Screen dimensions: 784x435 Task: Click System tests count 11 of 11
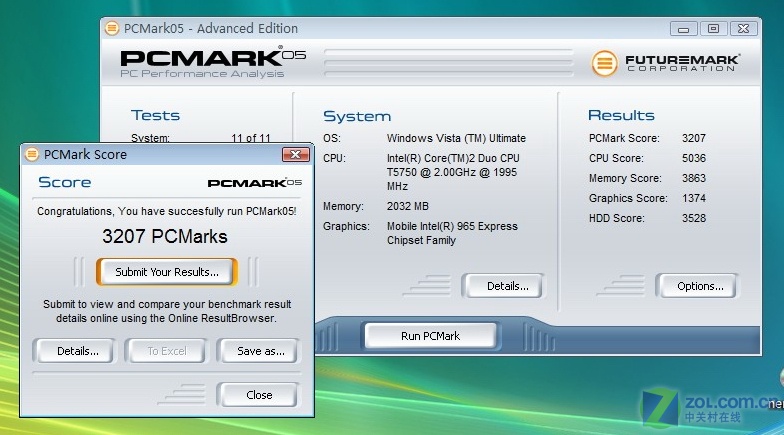pyautogui.click(x=250, y=138)
